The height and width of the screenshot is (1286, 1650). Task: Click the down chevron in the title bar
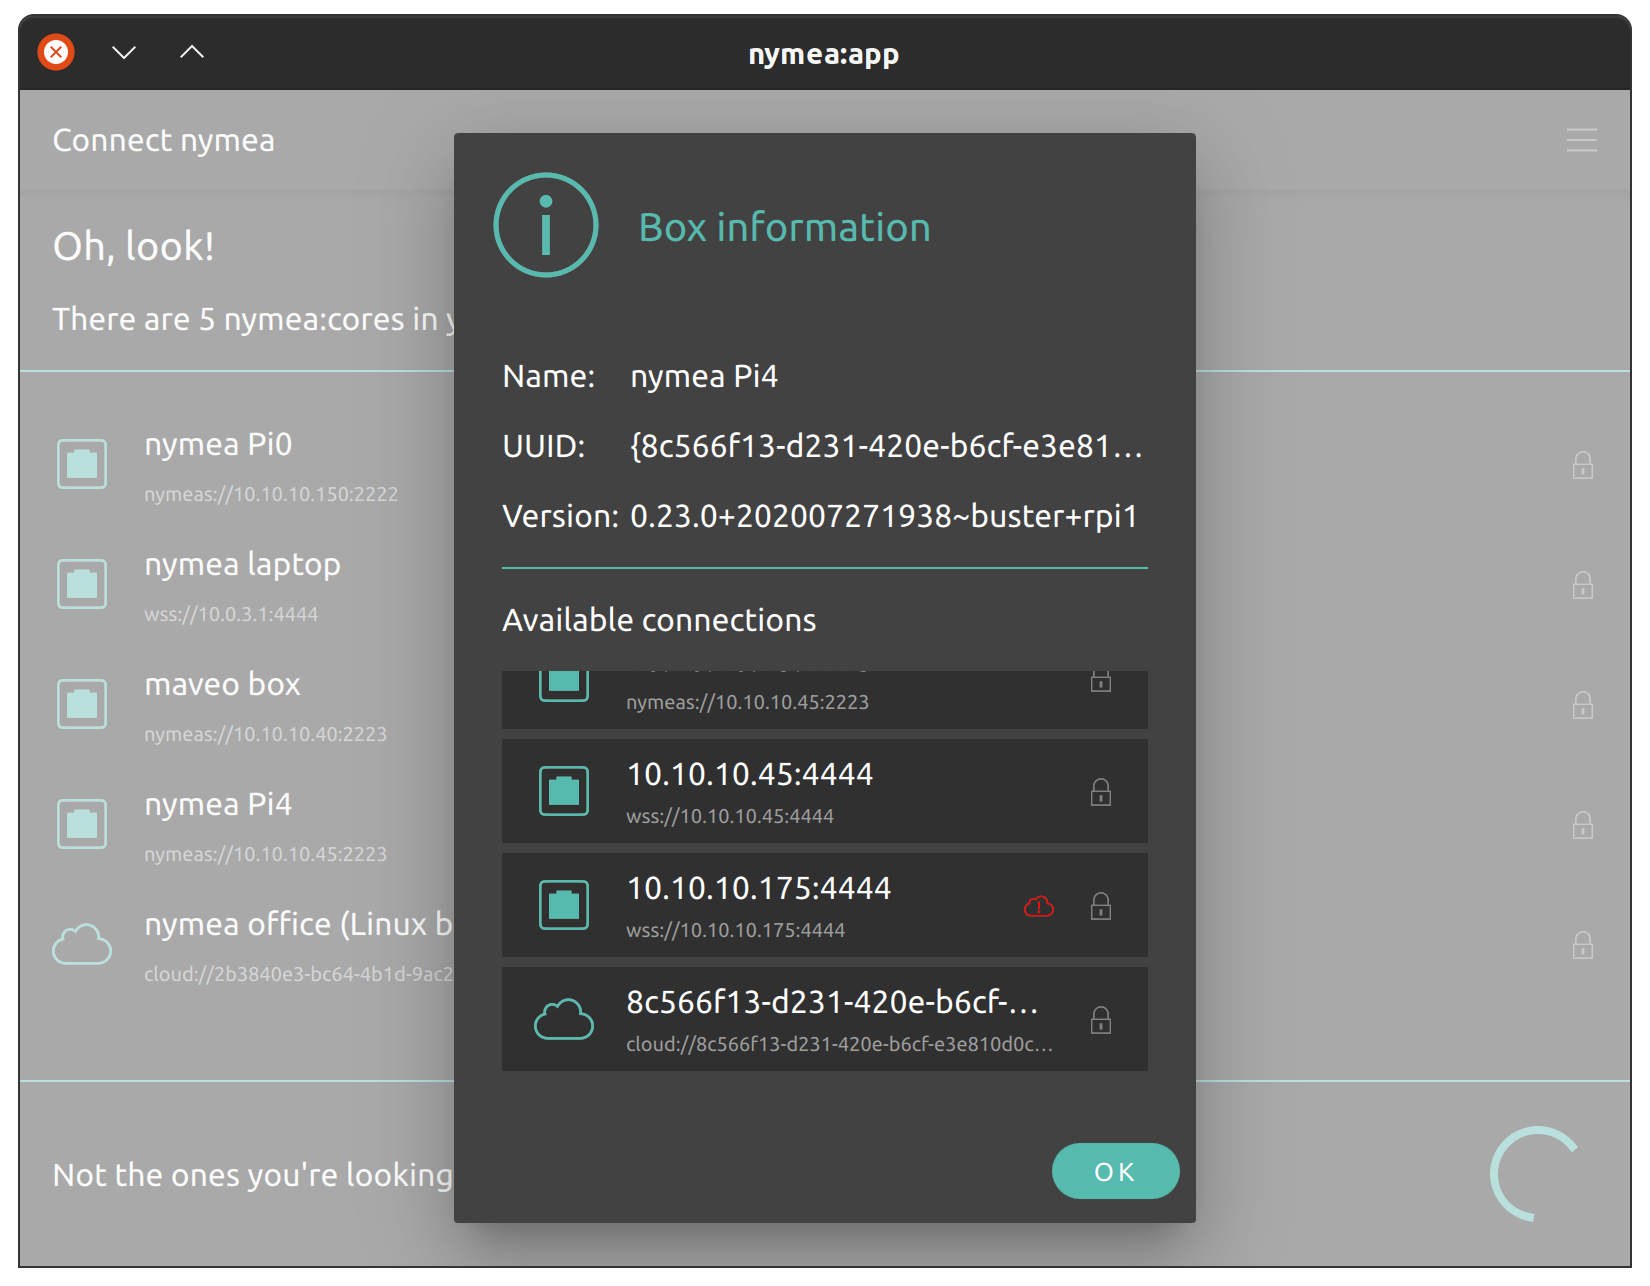tap(124, 52)
